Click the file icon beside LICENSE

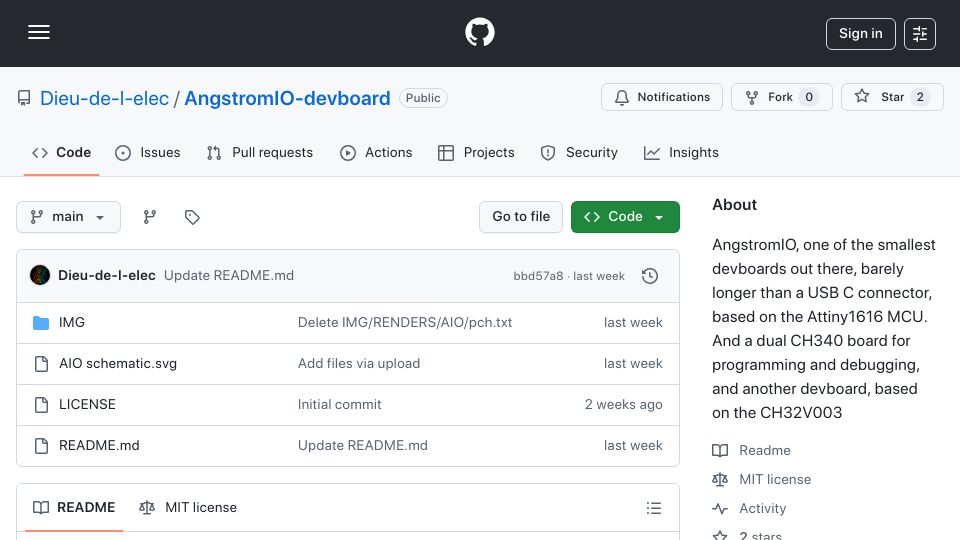(x=41, y=405)
